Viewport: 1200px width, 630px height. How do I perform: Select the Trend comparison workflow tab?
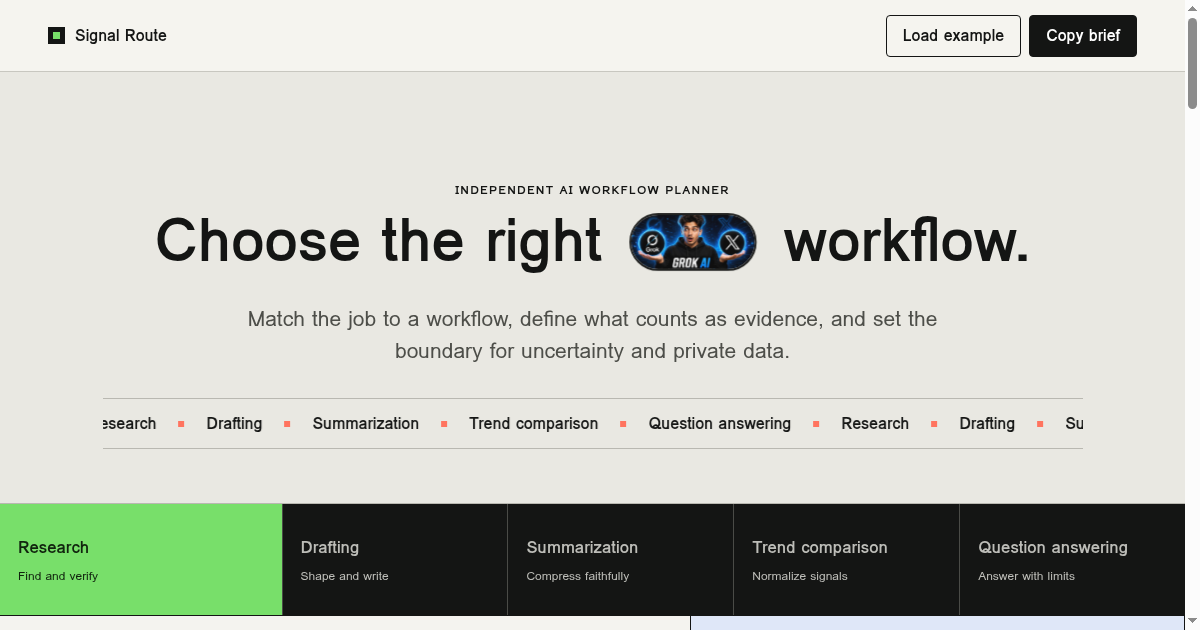(x=847, y=559)
